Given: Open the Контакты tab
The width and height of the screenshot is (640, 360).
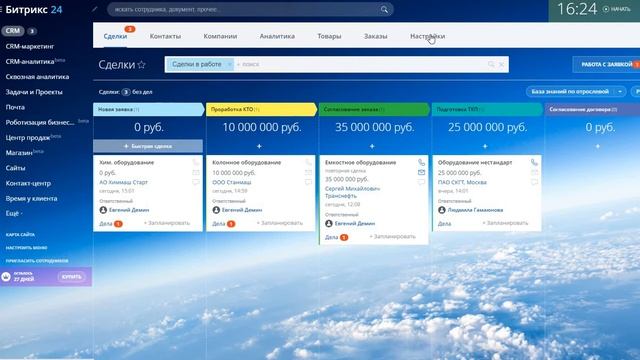Looking at the screenshot, I should pos(165,36).
